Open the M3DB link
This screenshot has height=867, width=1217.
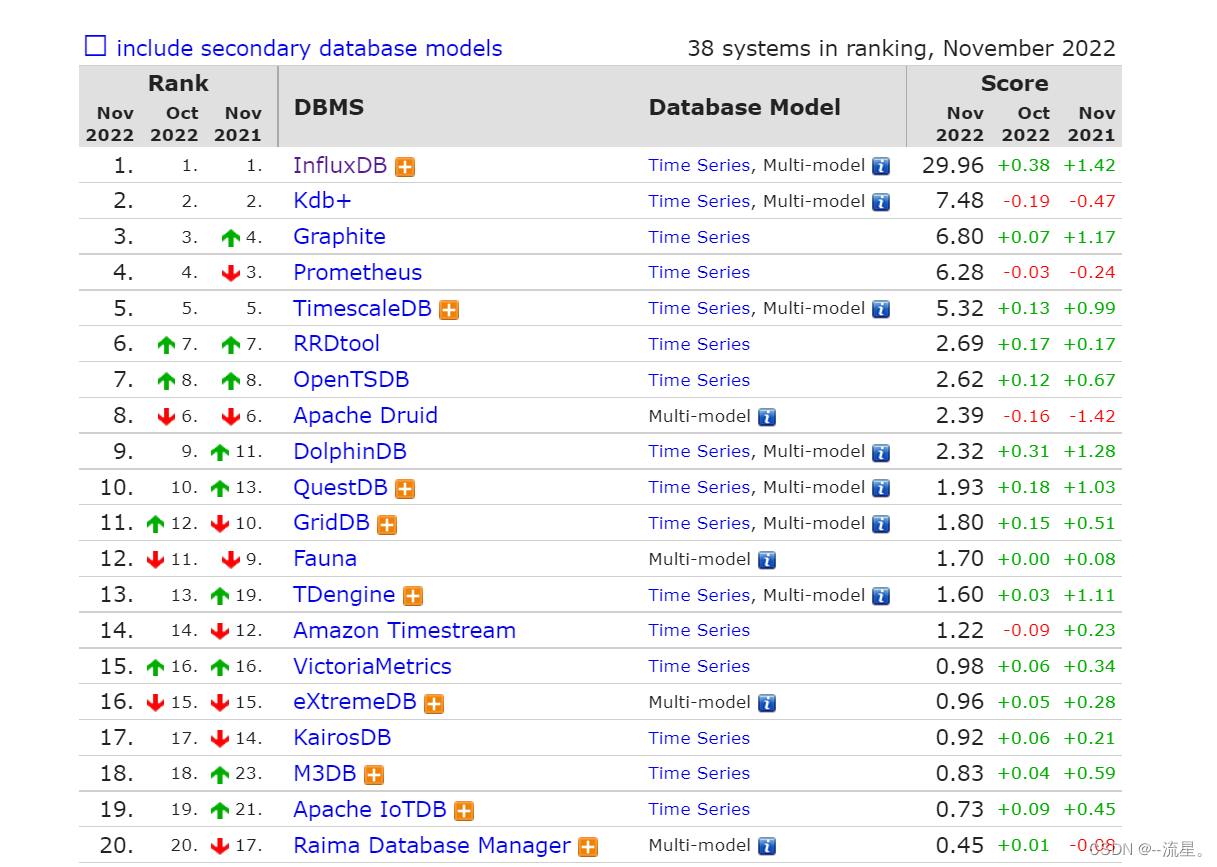pos(324,774)
